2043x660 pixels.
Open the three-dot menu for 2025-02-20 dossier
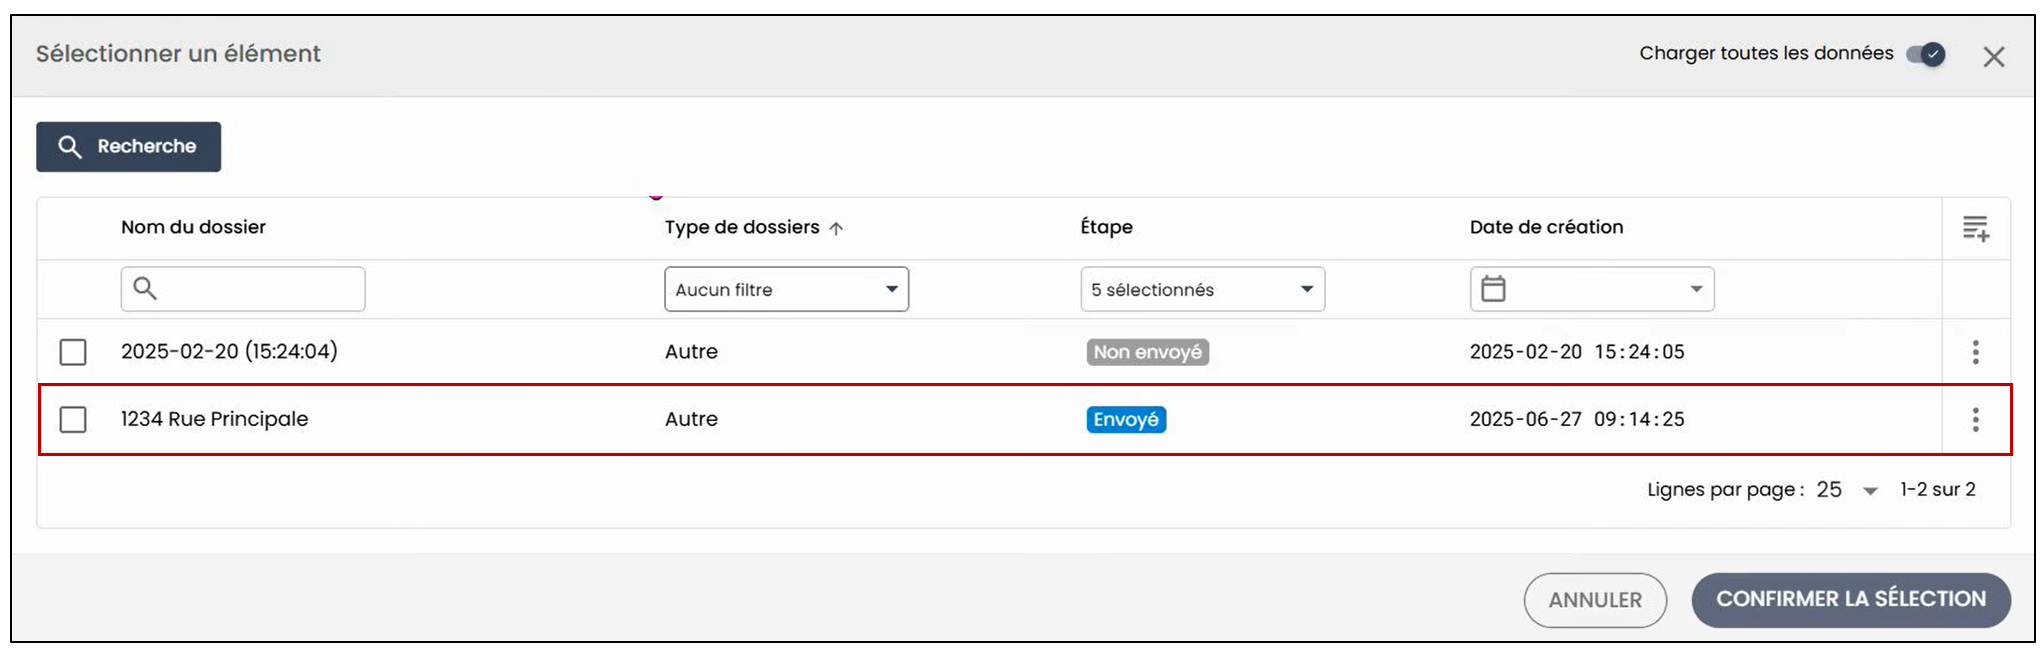point(1975,352)
